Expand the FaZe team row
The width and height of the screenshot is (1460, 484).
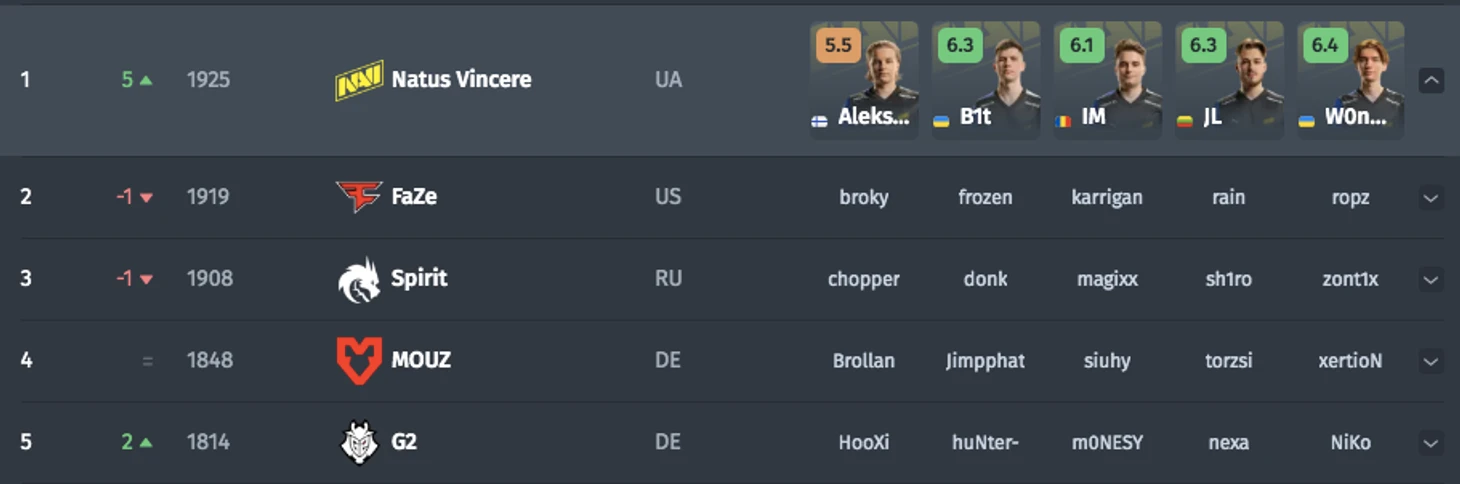(x=1431, y=198)
